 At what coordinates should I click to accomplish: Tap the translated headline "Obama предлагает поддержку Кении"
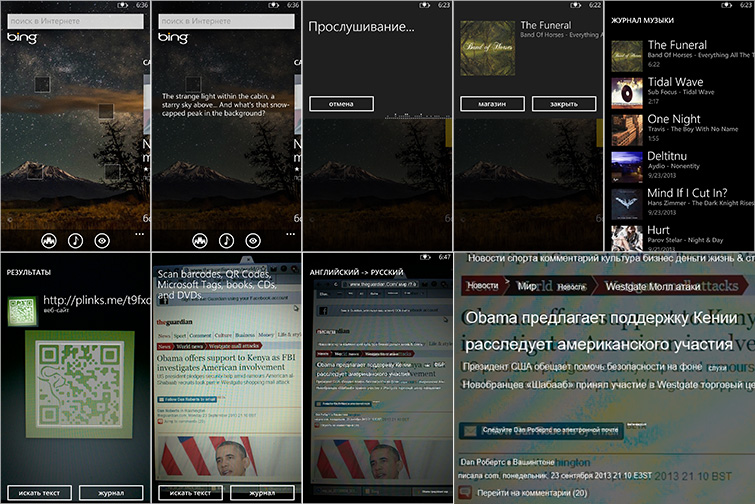coord(601,318)
